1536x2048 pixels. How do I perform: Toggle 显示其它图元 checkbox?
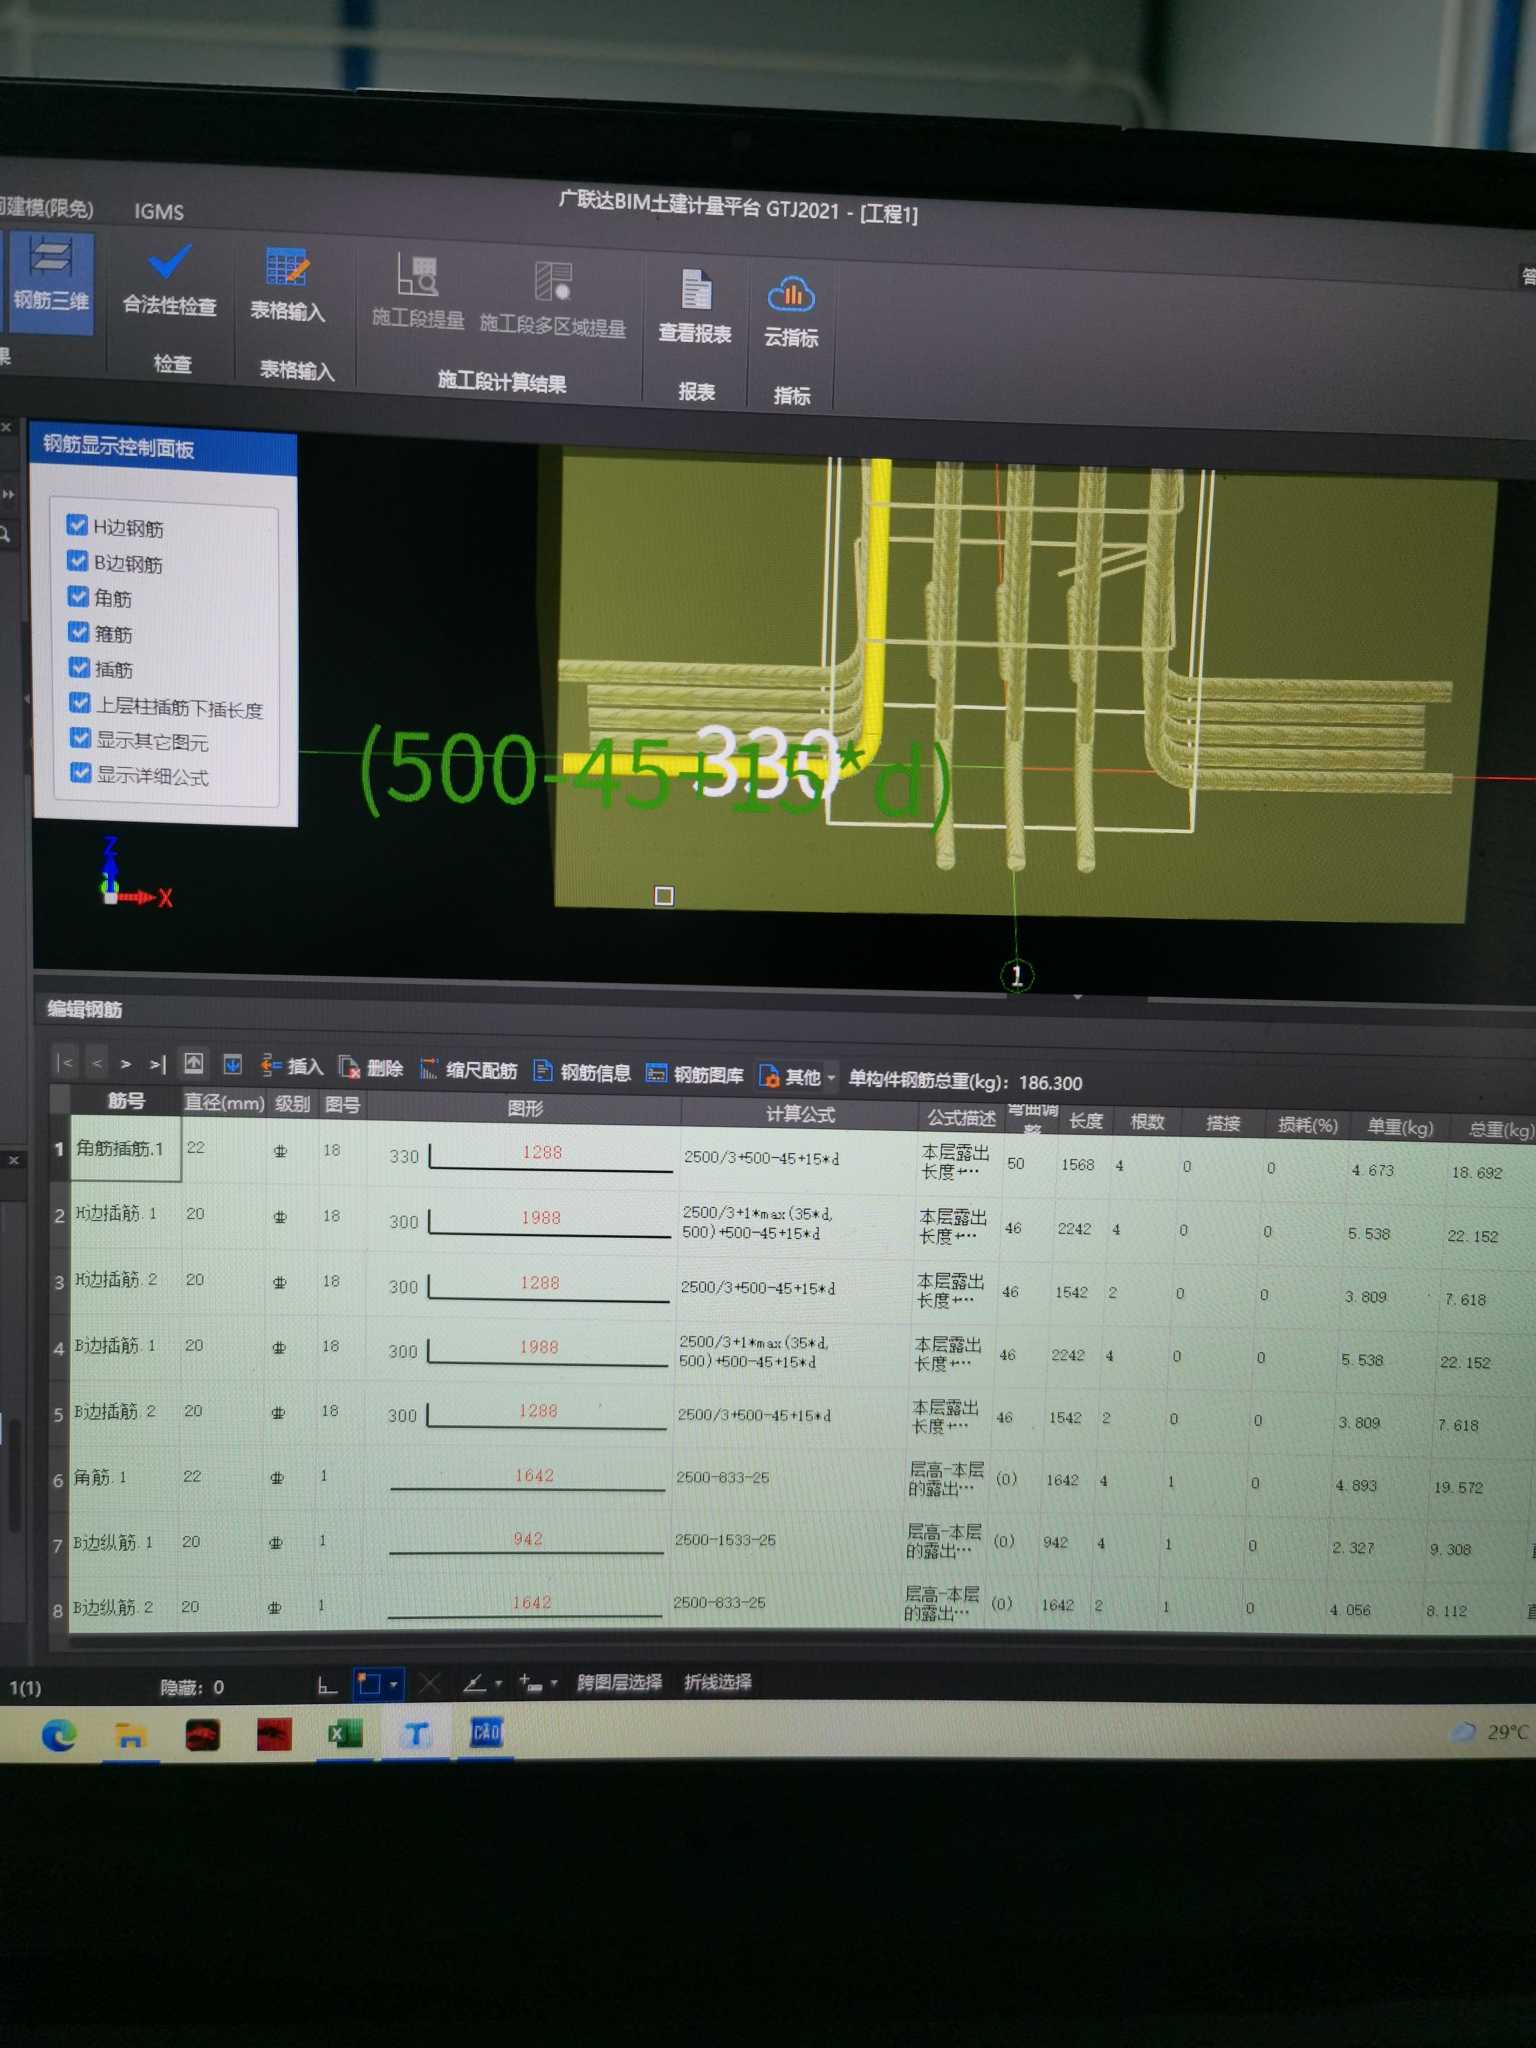81,738
